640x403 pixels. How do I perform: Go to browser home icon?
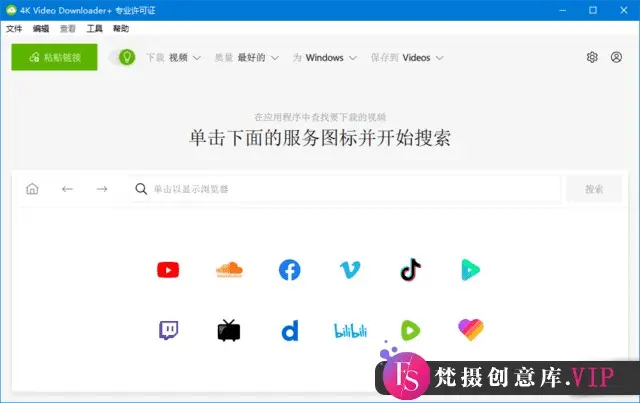[x=32, y=189]
